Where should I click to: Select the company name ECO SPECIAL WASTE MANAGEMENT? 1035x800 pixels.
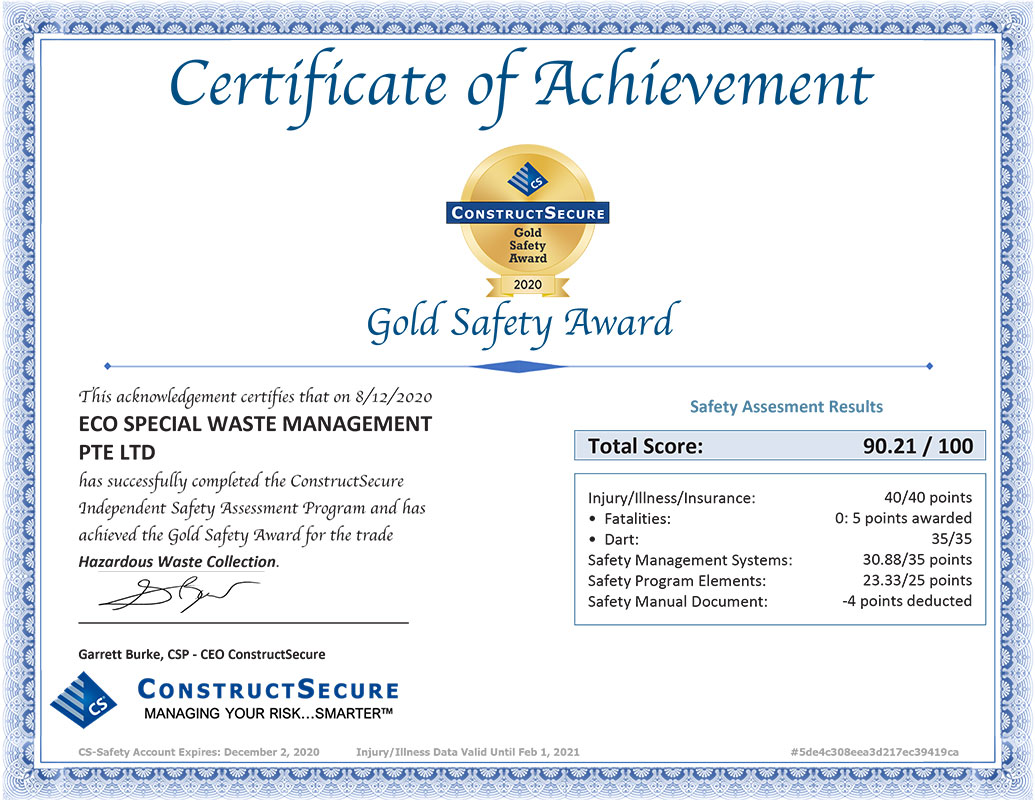255,424
